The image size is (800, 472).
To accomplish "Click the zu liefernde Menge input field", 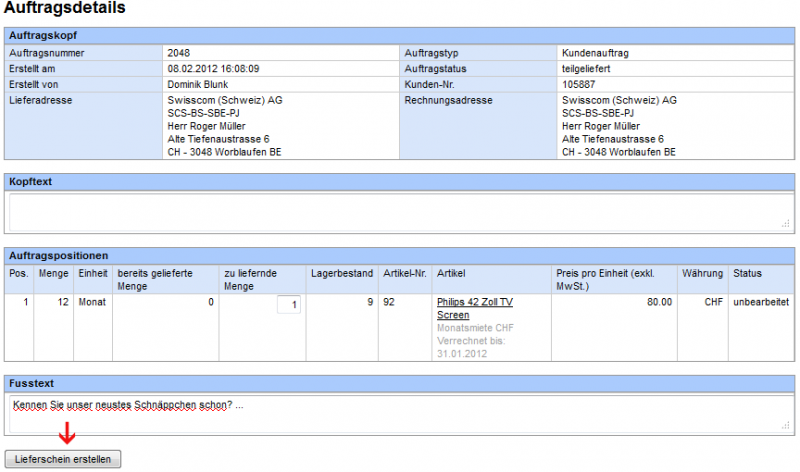I will pyautogui.click(x=289, y=305).
